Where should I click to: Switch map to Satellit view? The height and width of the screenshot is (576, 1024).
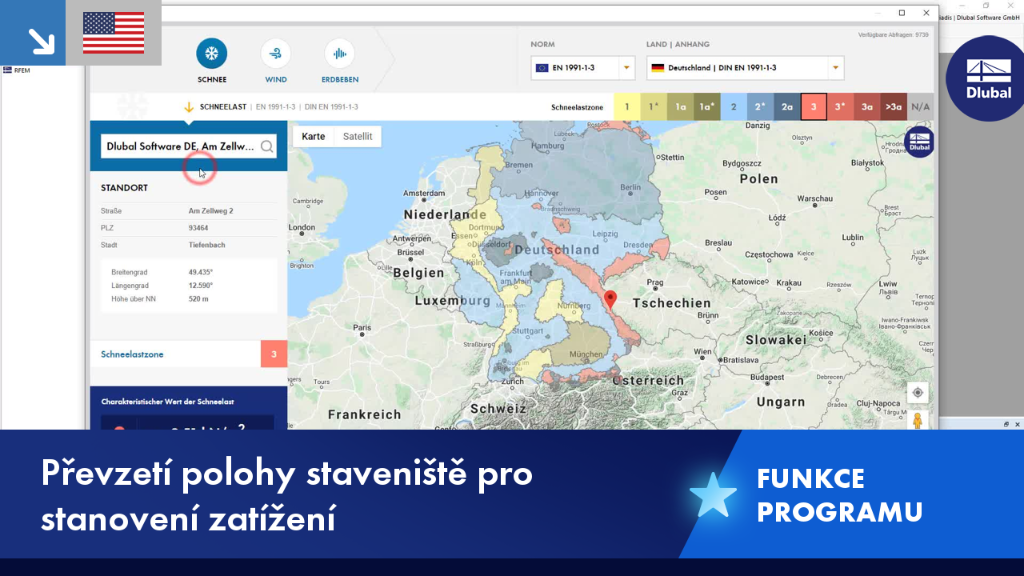pyautogui.click(x=357, y=136)
